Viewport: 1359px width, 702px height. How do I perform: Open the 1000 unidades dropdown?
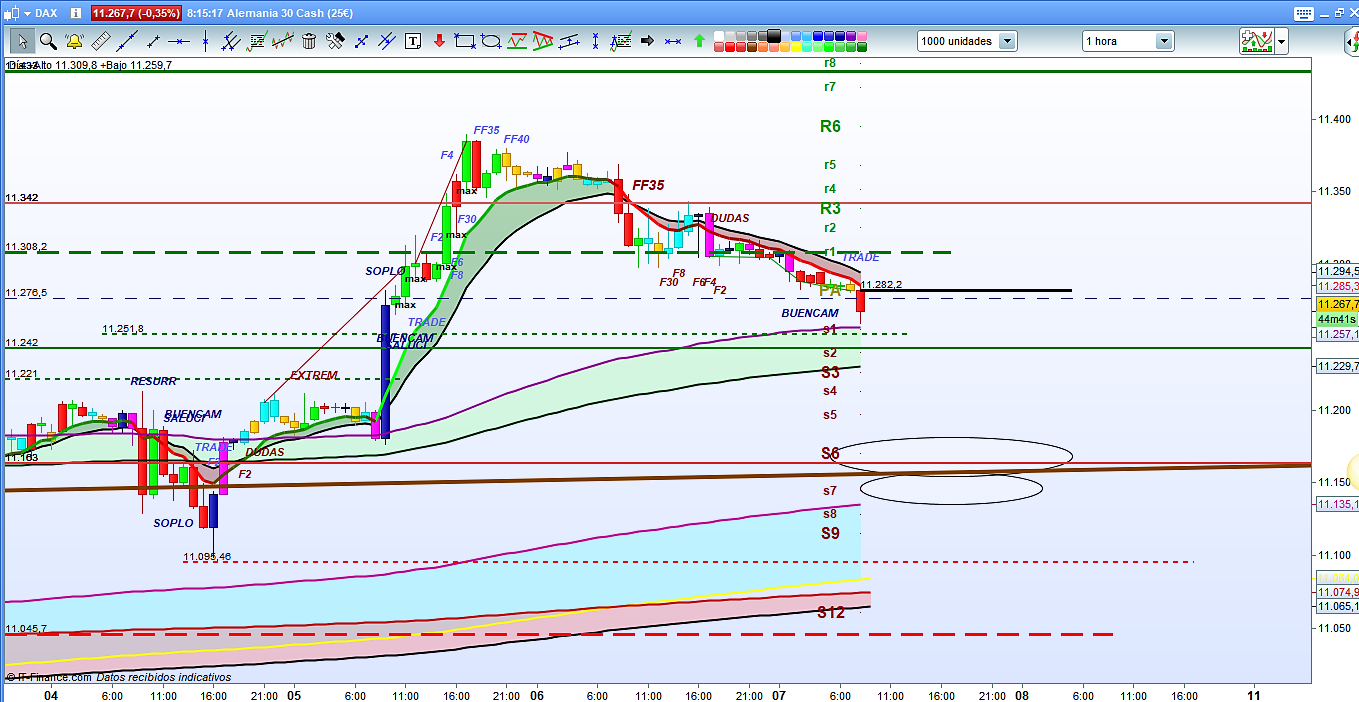1007,41
